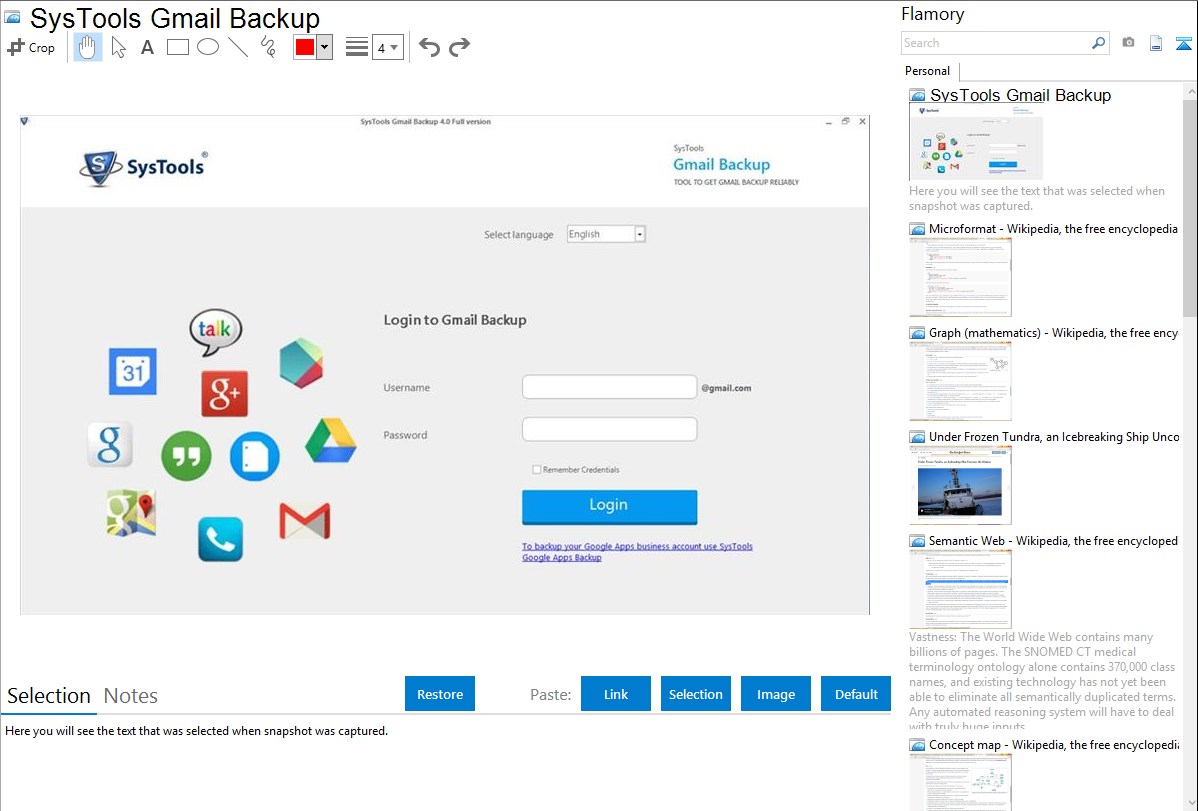Redo the annotation
This screenshot has width=1198, height=811.
(x=459, y=47)
